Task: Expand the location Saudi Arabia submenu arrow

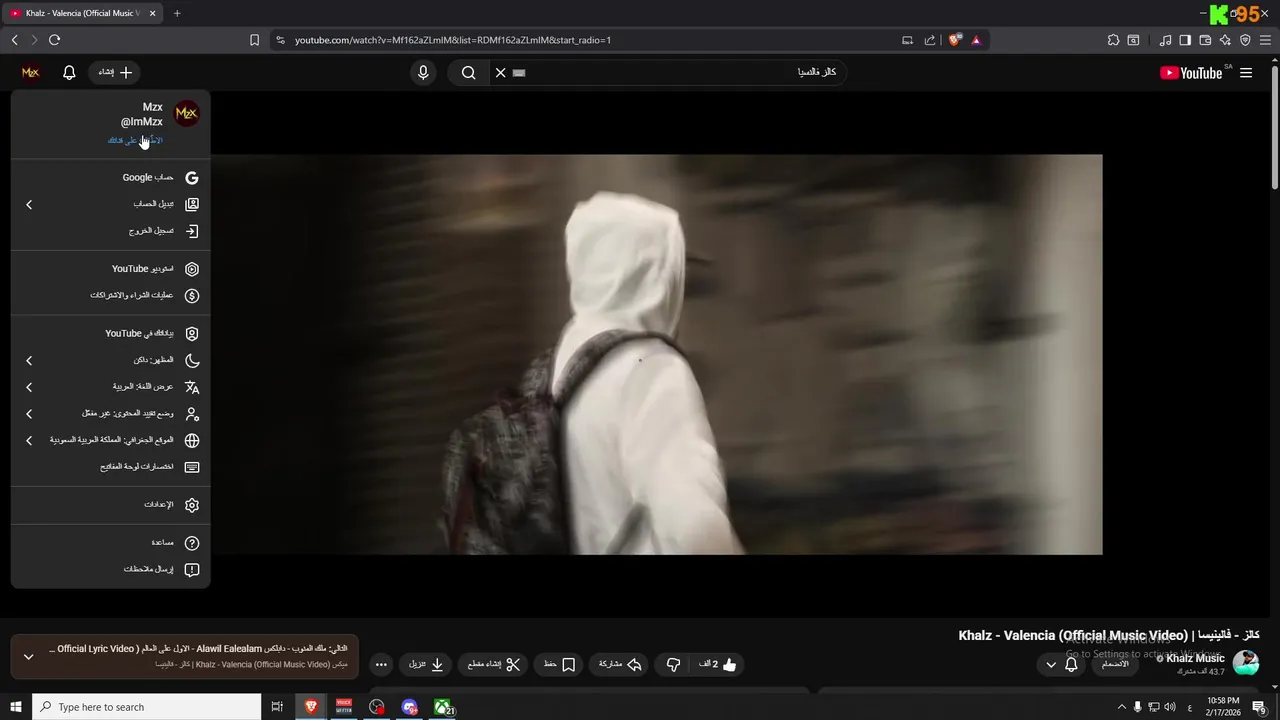Action: coord(29,440)
